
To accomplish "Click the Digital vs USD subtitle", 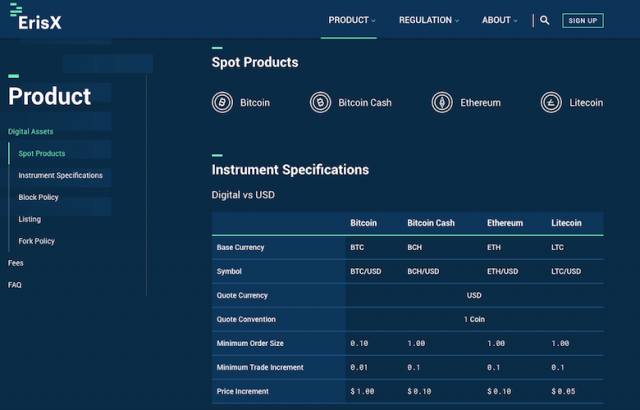I will [x=243, y=195].
